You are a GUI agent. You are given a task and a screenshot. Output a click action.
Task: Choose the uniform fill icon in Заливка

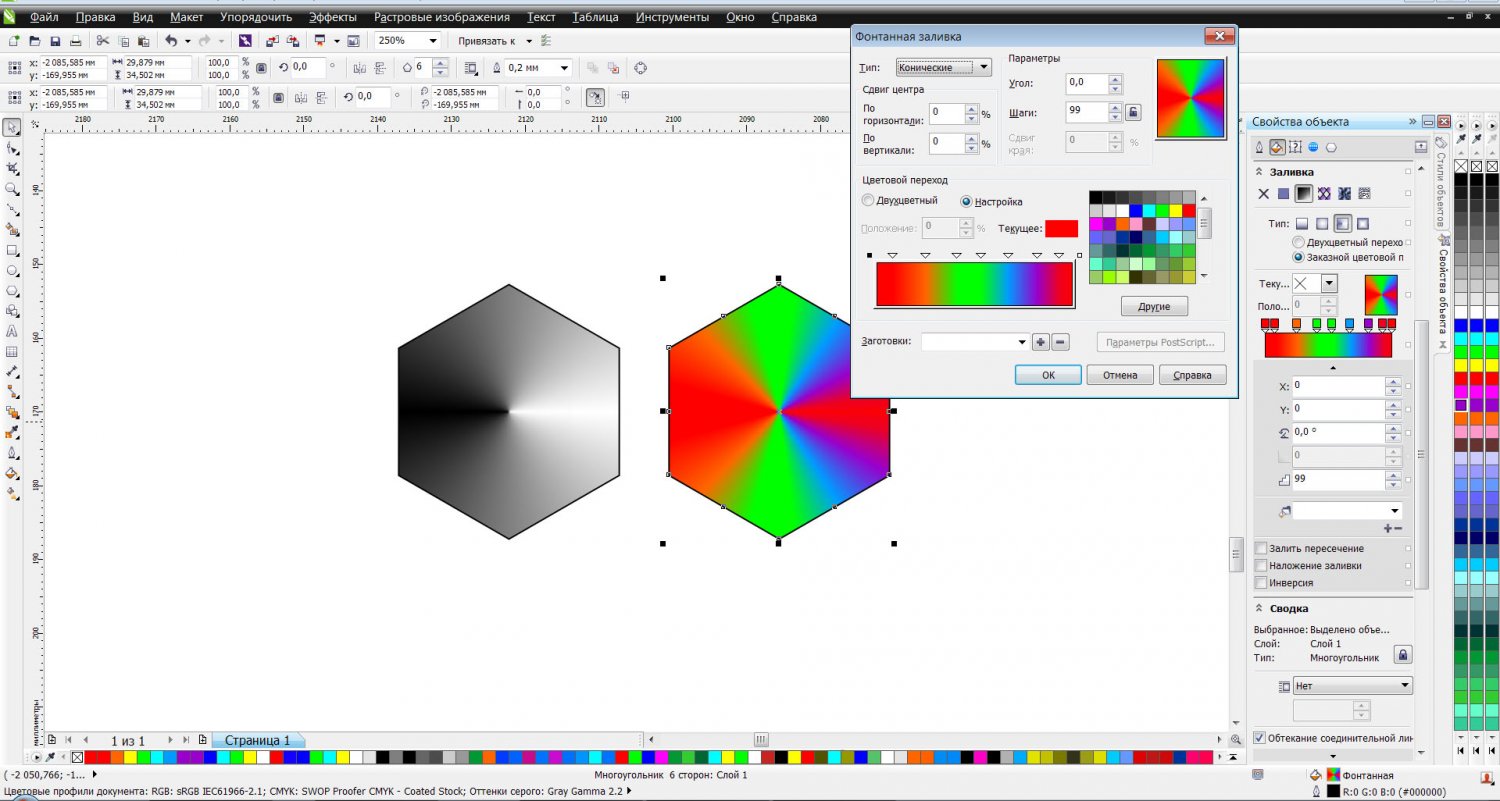(1283, 193)
